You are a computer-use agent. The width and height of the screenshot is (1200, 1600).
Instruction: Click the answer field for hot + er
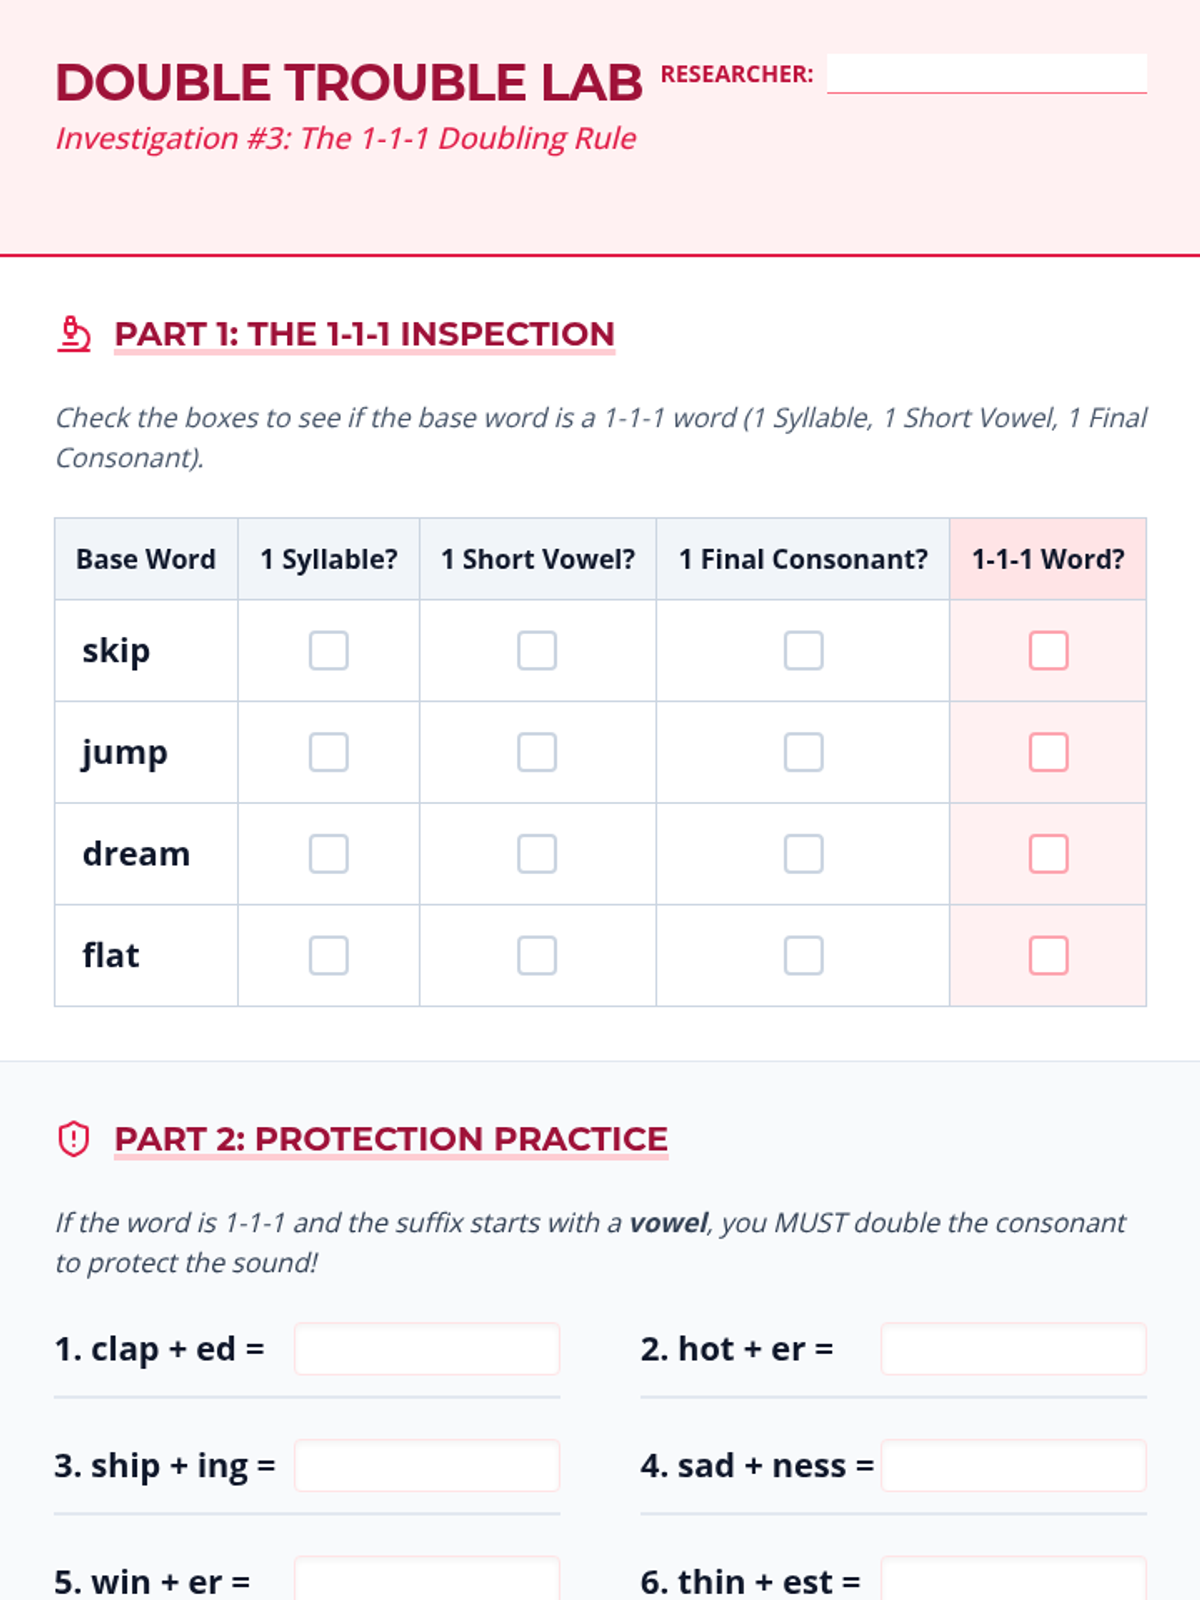click(1013, 1349)
